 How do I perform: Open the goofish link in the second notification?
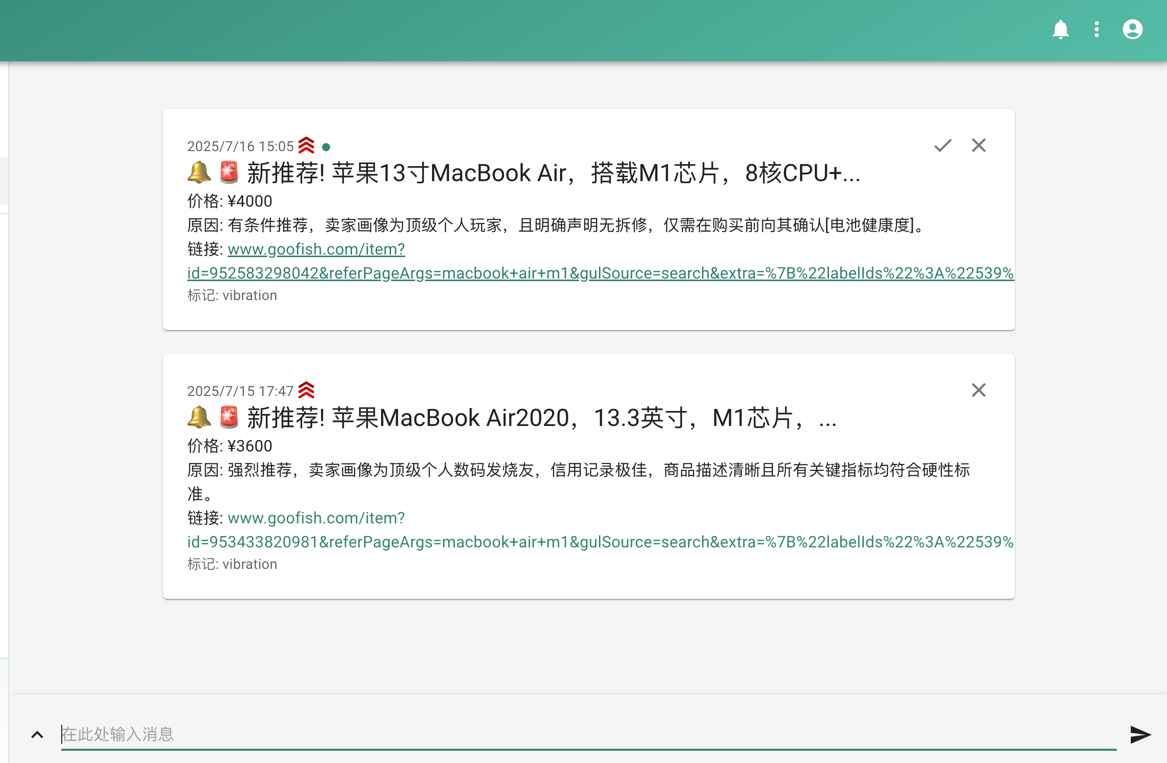coord(316,518)
